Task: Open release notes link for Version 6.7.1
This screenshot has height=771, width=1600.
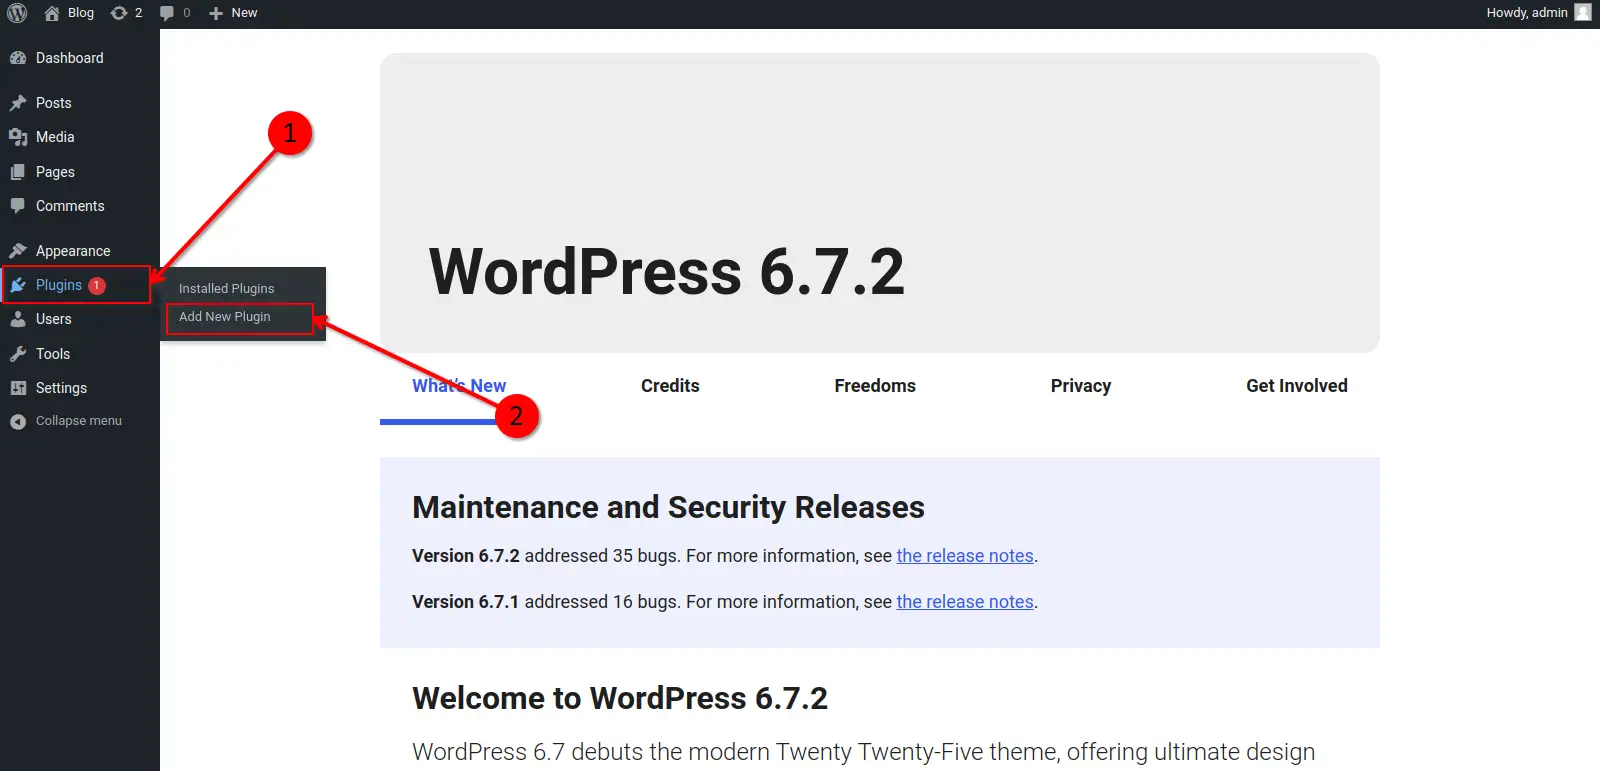Action: point(965,602)
